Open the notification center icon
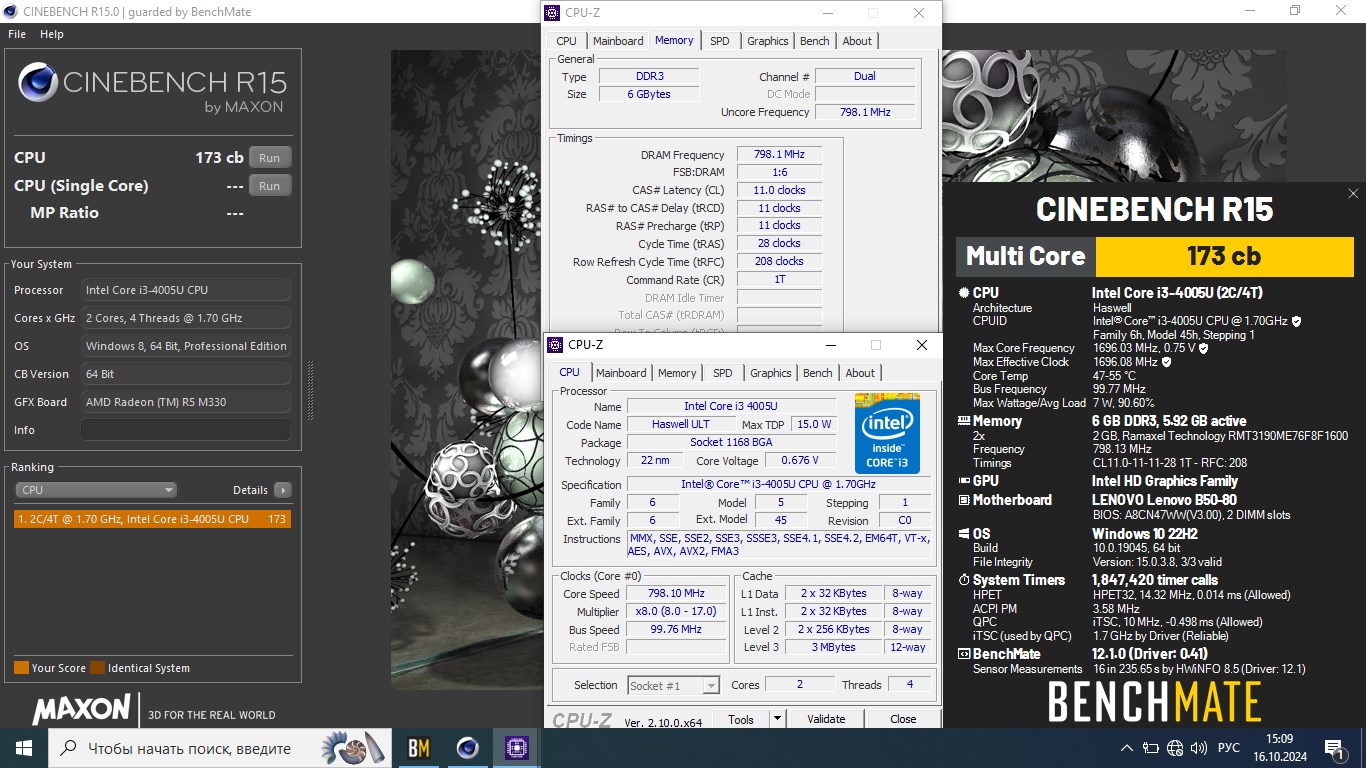This screenshot has width=1366, height=768. click(x=1333, y=748)
